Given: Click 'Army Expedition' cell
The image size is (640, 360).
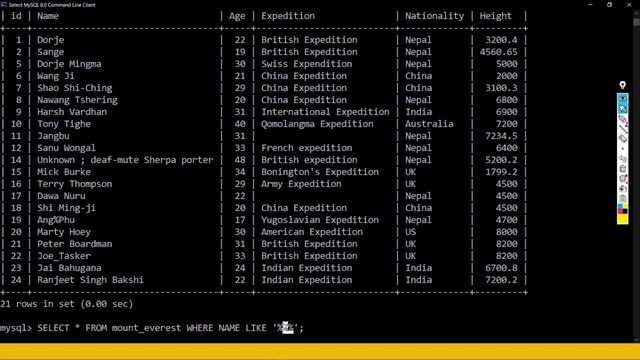Looking at the screenshot, I should click(x=301, y=184).
